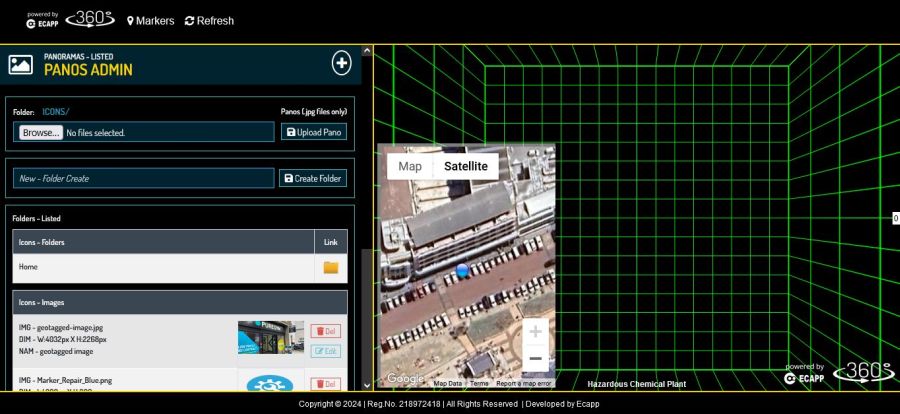The image size is (900, 414).
Task: Click the blue location marker on map
Action: pos(463,270)
